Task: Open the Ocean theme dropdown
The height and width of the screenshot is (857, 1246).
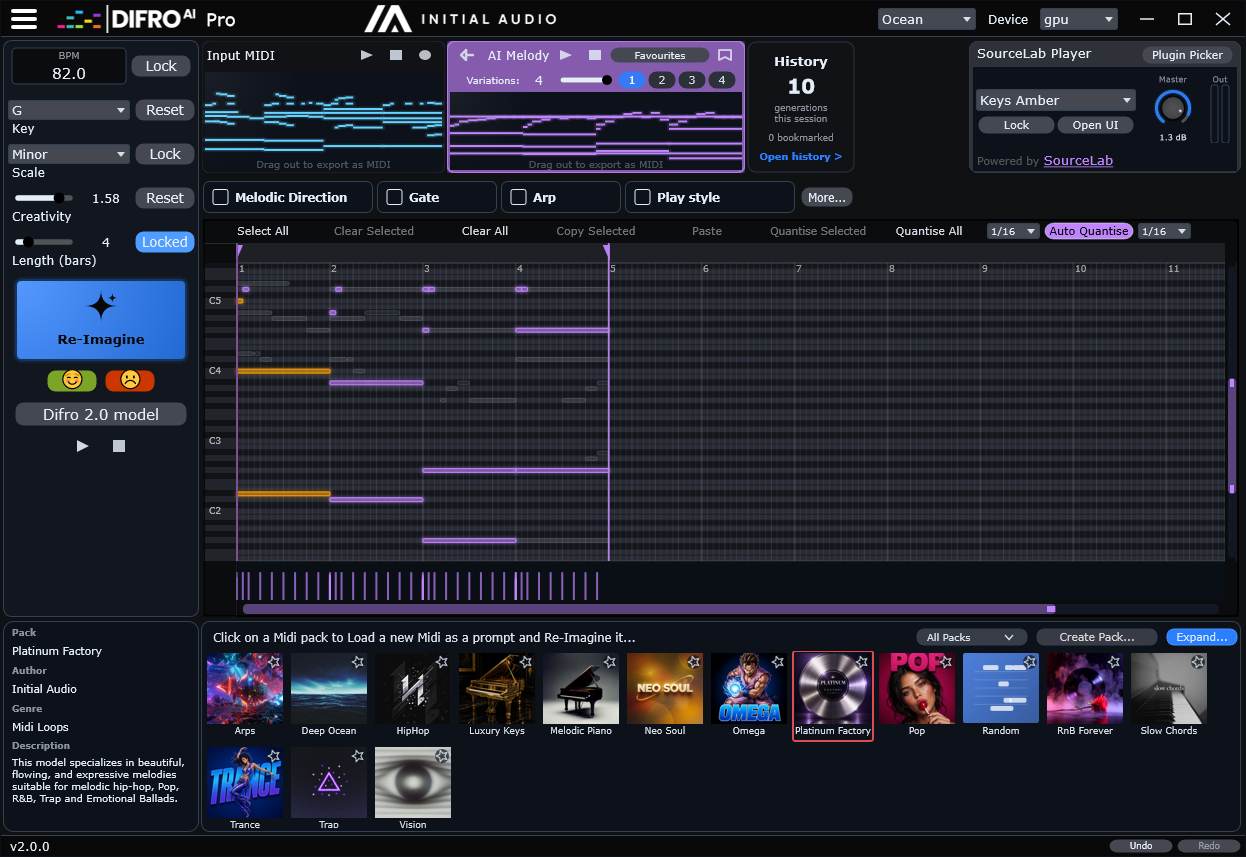Action: coord(927,19)
